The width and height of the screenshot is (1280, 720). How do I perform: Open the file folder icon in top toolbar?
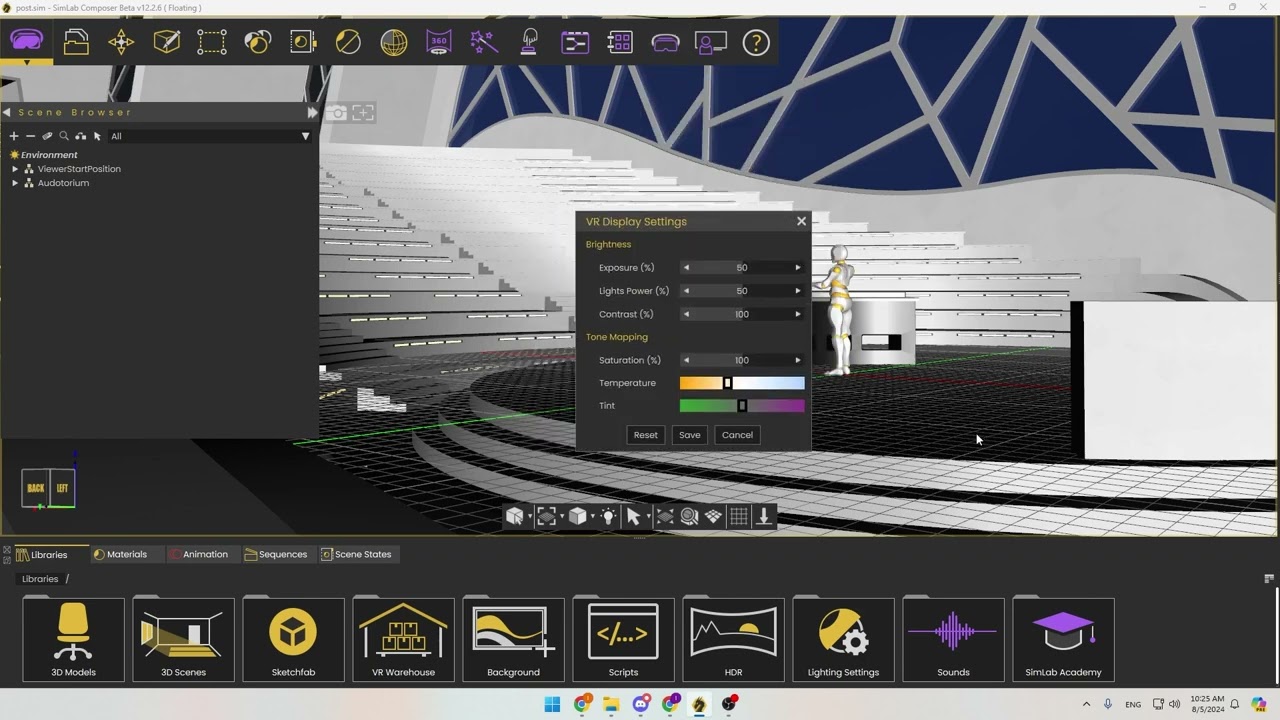[x=76, y=42]
